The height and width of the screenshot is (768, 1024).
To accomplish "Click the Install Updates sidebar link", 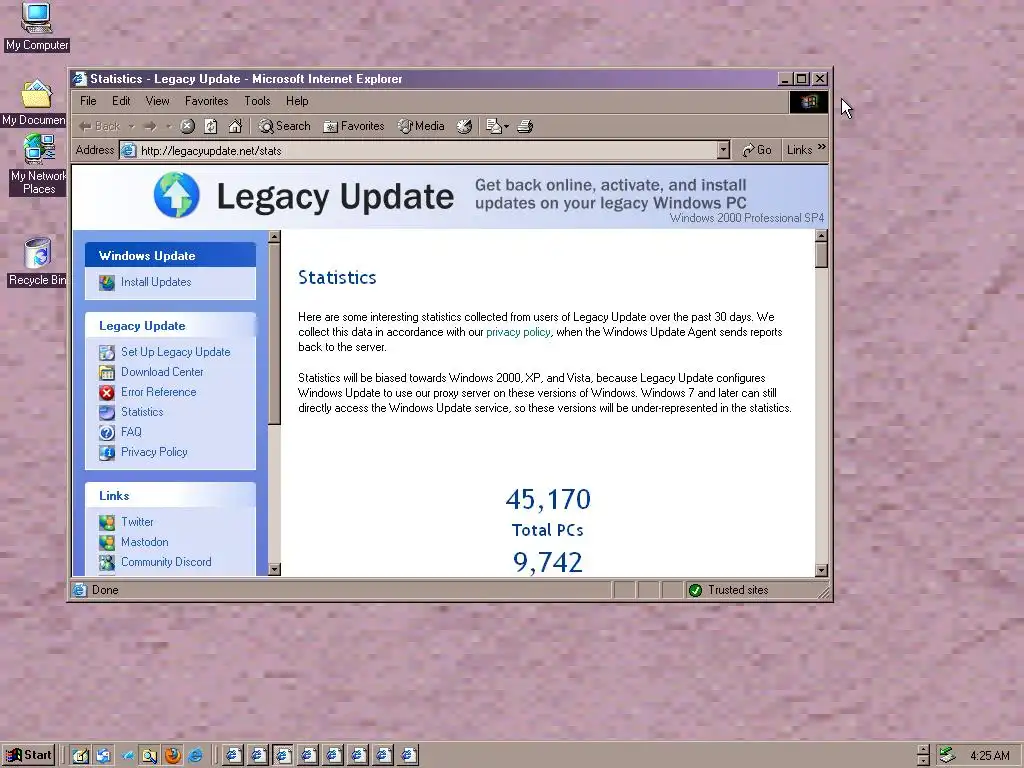I will point(156,282).
